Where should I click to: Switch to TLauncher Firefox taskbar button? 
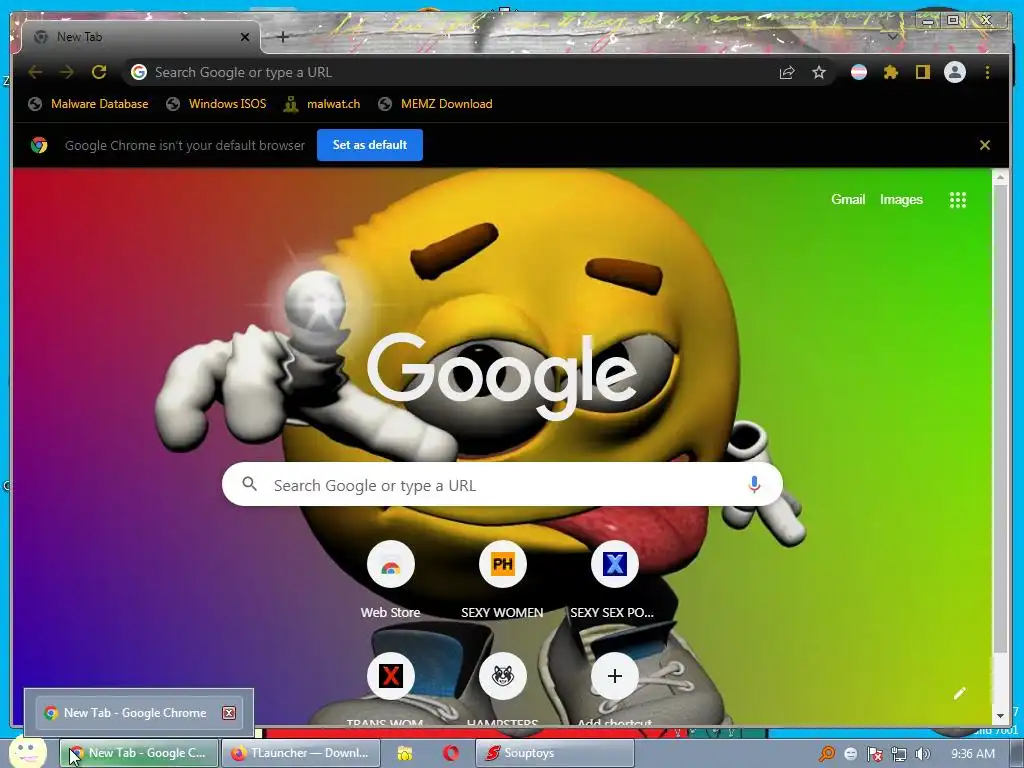300,753
